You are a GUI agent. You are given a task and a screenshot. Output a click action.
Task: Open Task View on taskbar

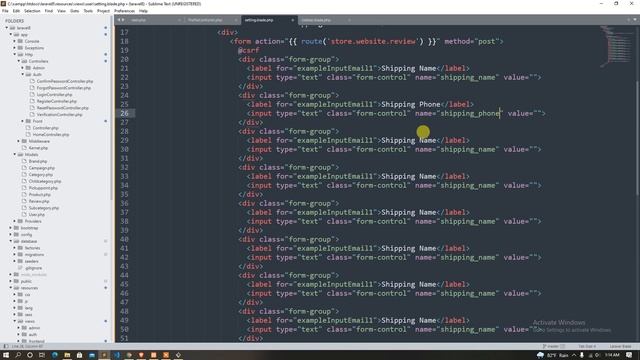[42, 355]
